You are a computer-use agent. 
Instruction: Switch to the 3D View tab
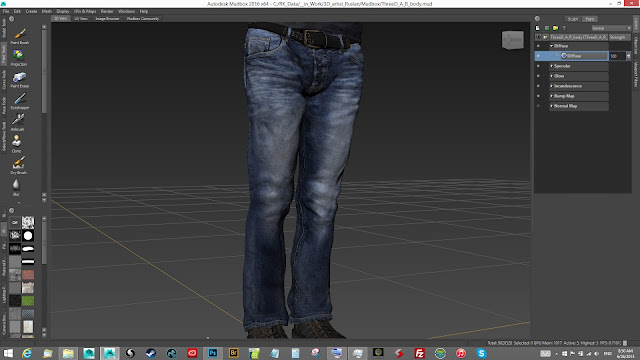tap(61, 19)
